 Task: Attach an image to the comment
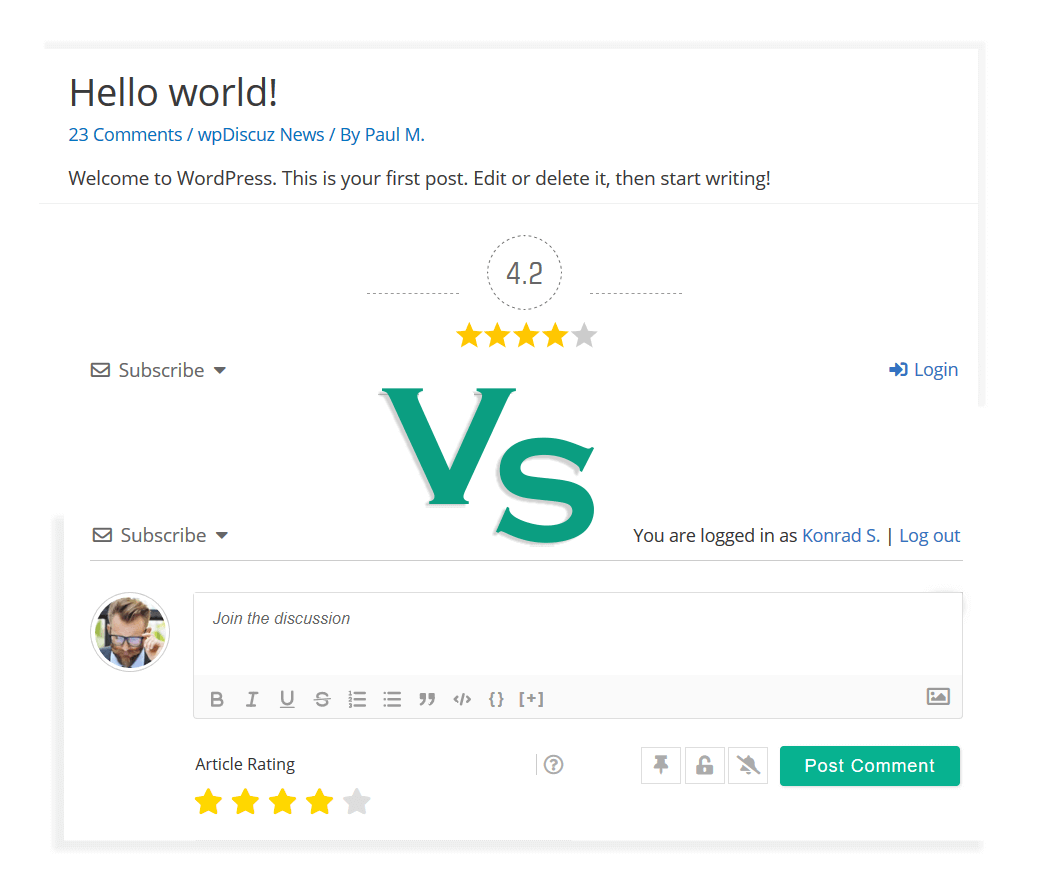coord(938,697)
